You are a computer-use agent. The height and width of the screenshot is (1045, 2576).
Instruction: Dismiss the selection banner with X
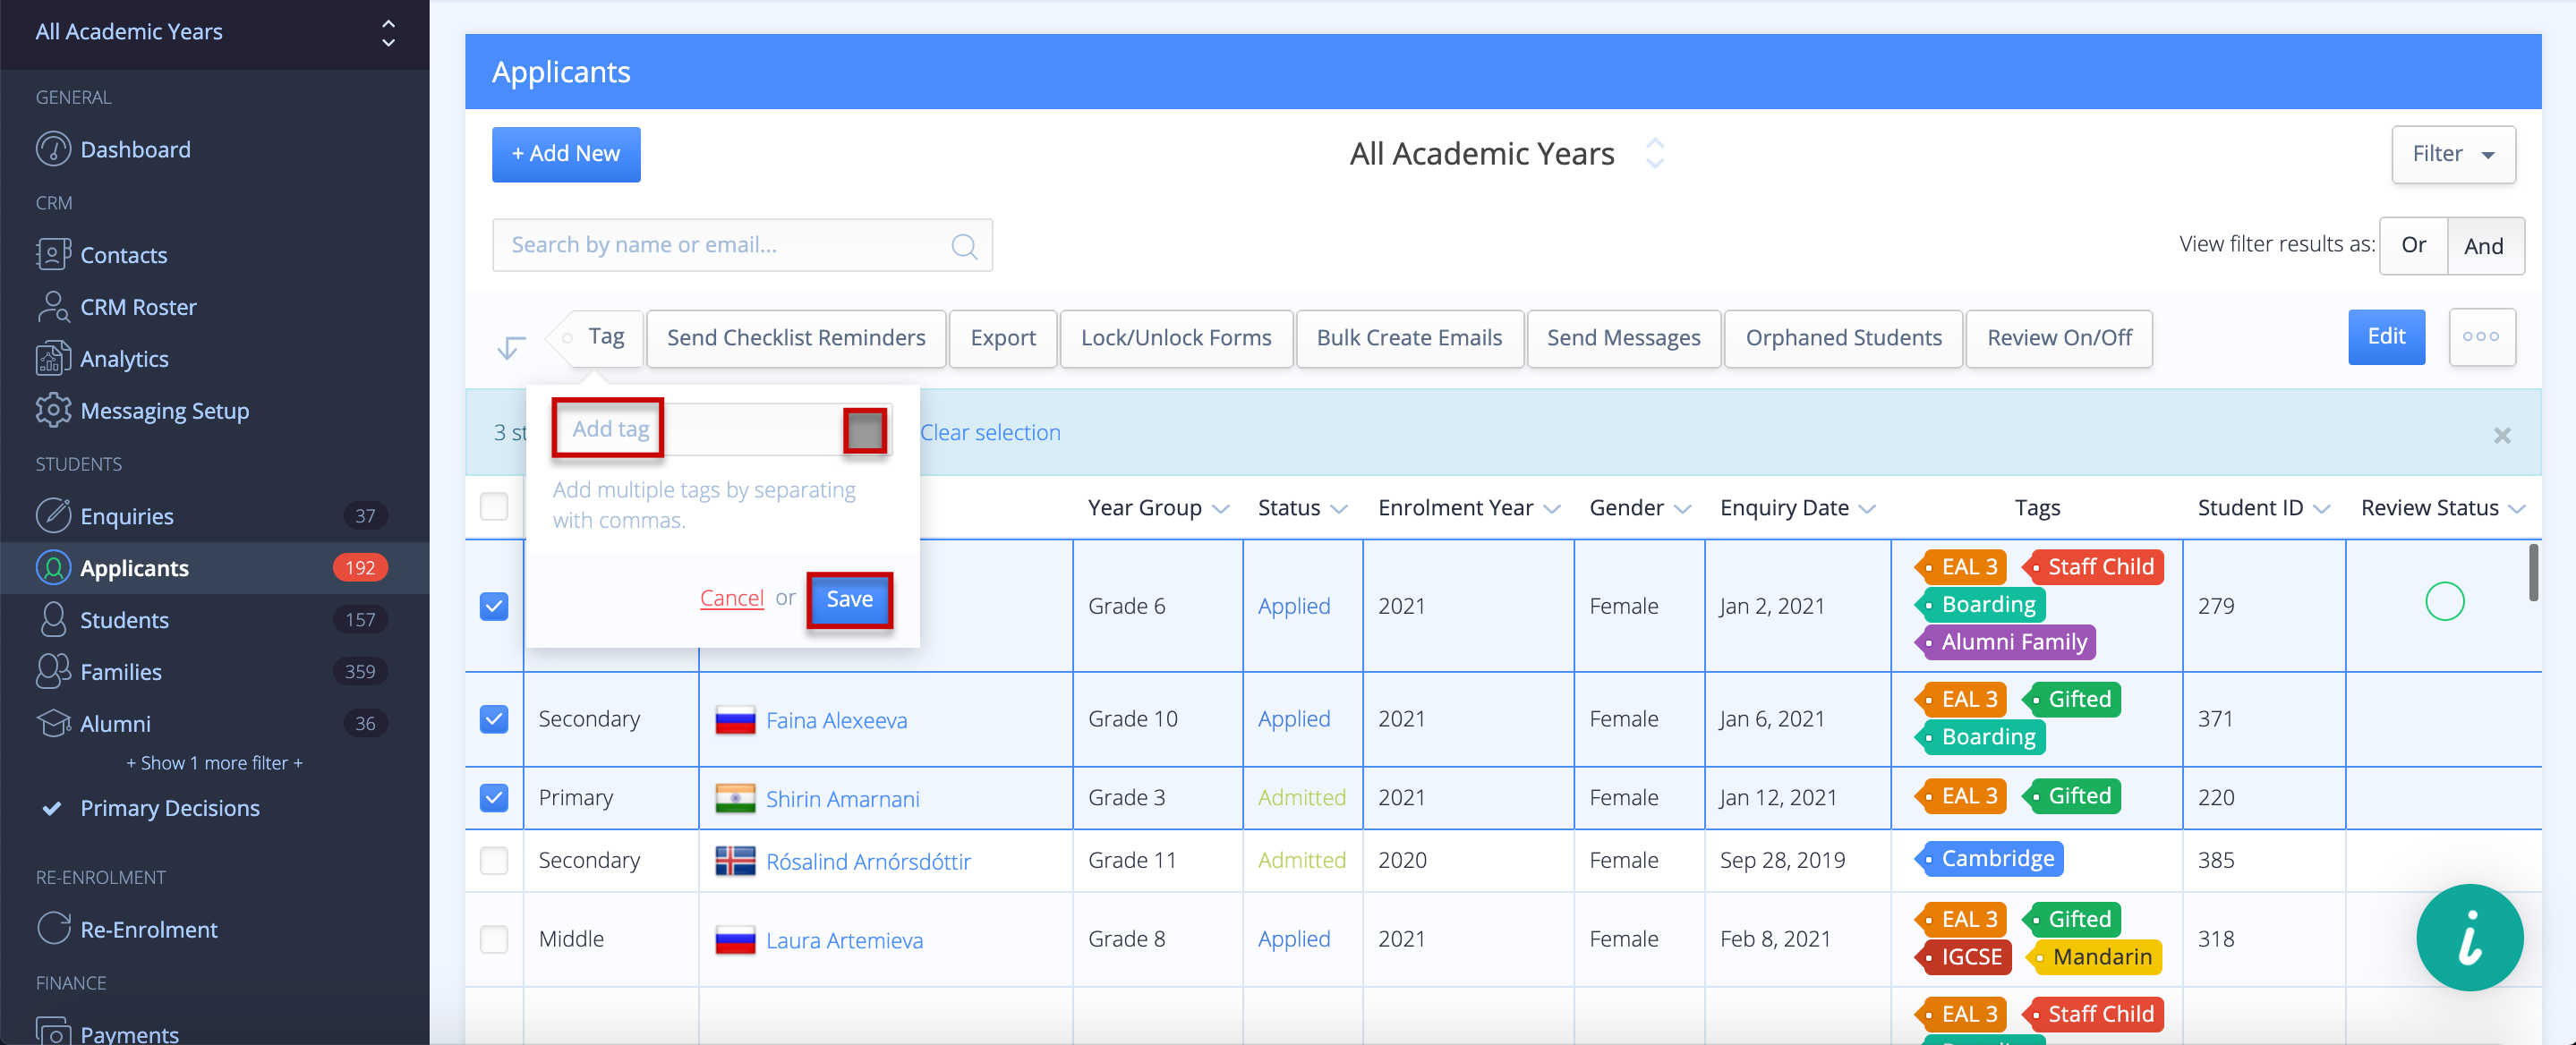click(x=2502, y=435)
